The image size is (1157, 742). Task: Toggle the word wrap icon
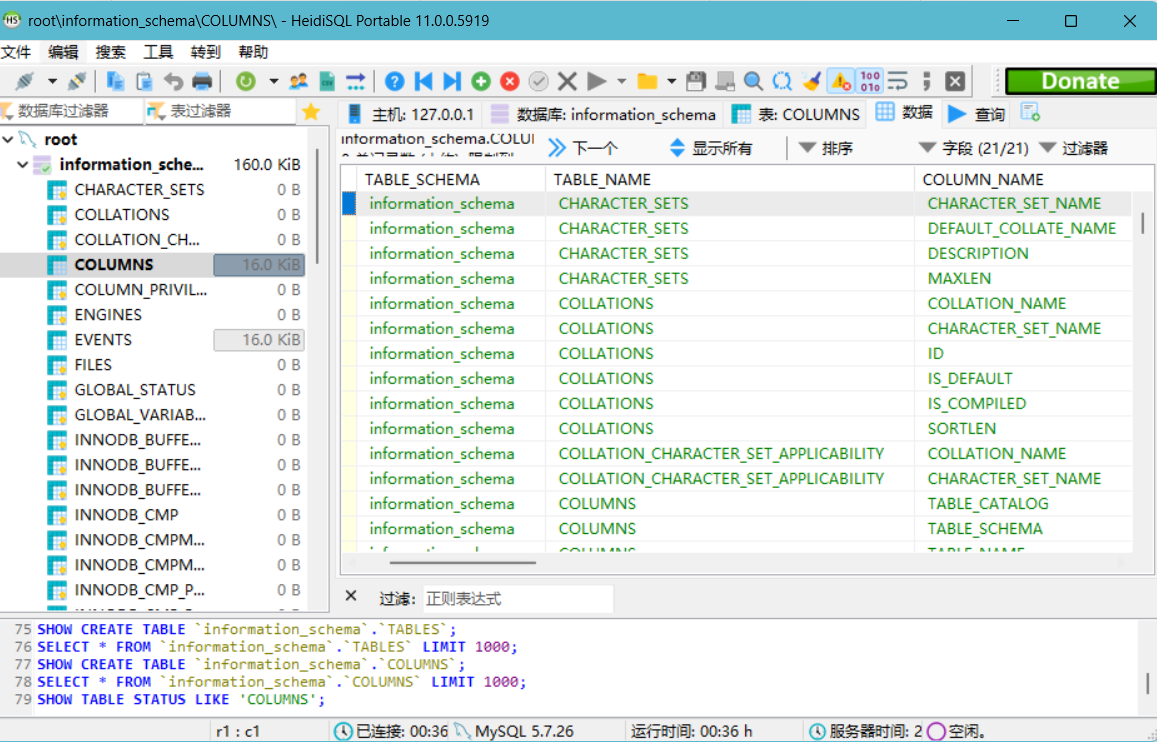pyautogui.click(x=898, y=80)
